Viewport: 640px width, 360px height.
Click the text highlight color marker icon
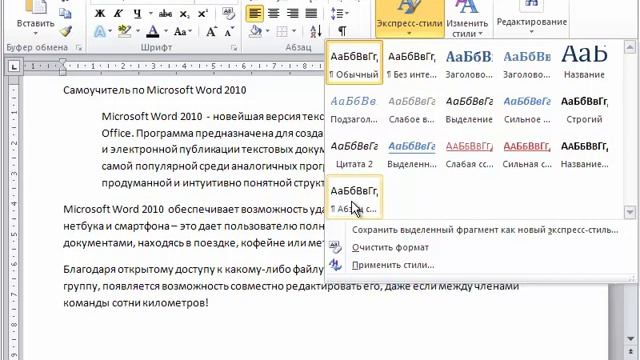click(124, 31)
